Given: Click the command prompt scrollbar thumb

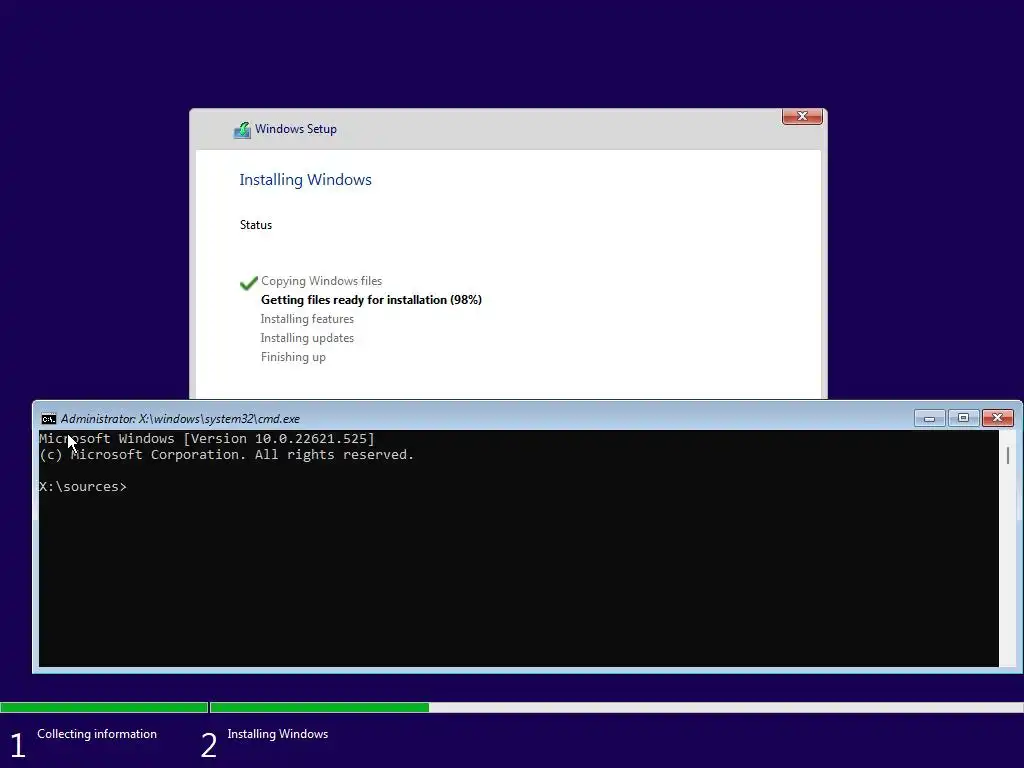Looking at the screenshot, I should click(x=1008, y=455).
